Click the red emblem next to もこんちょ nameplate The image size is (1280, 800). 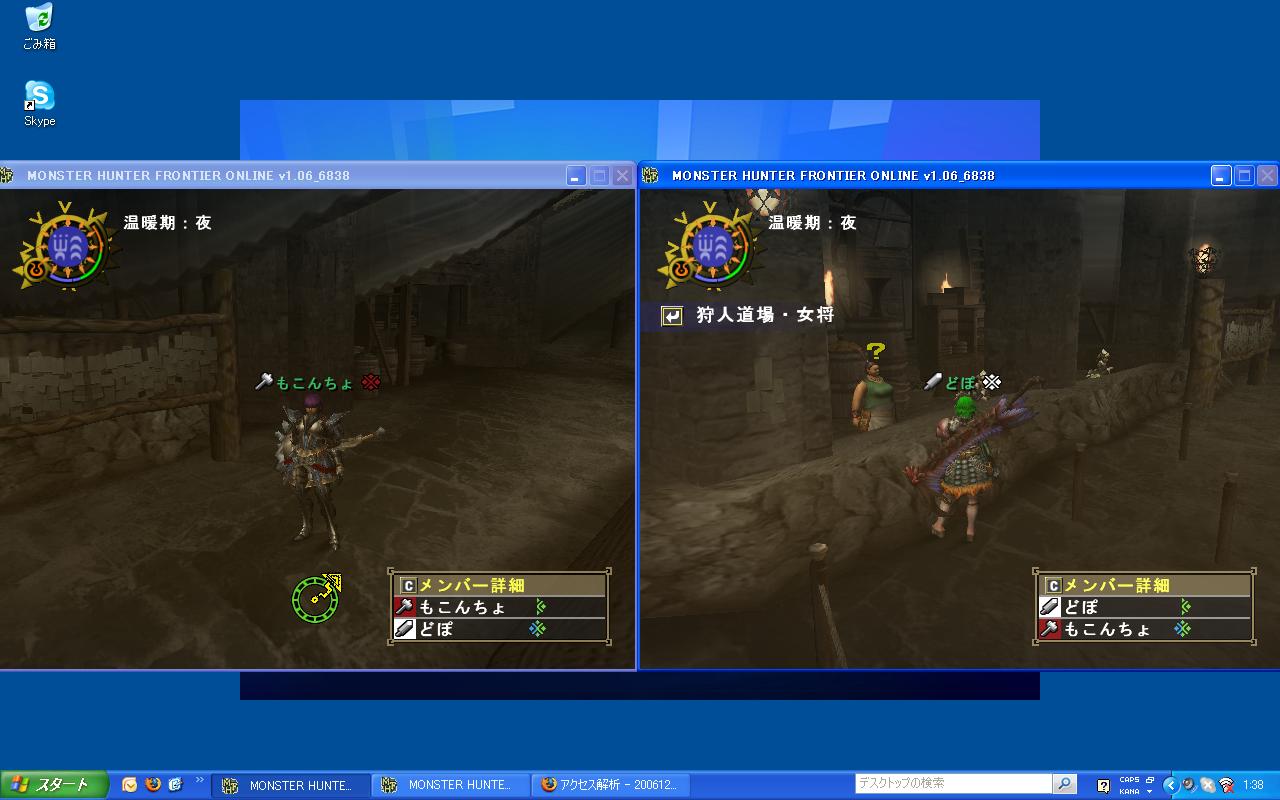[371, 382]
